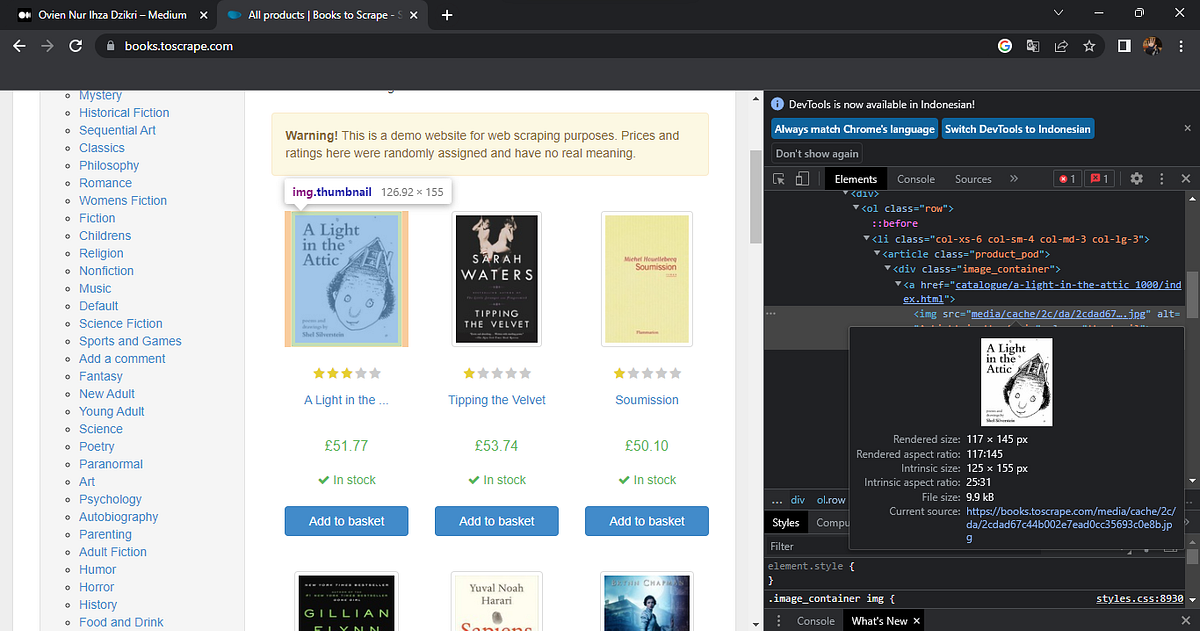Viewport: 1200px width, 631px height.
Task: Click the Google Translate icon in address bar
Action: pos(1033,45)
